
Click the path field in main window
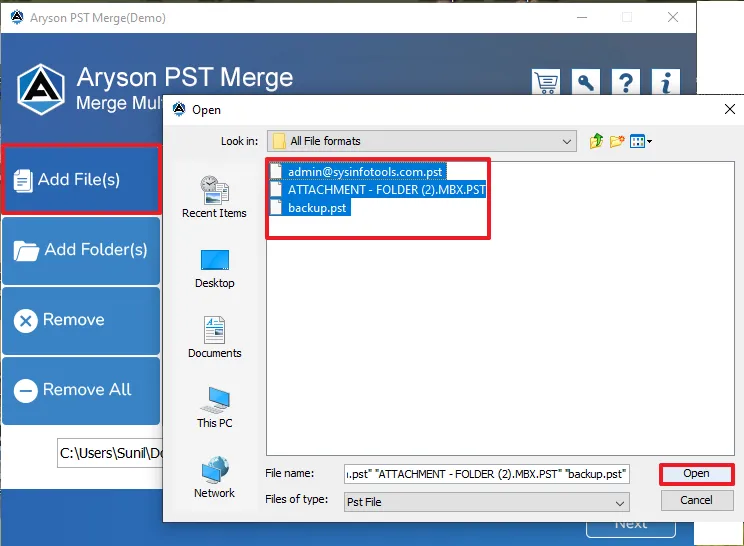110,453
